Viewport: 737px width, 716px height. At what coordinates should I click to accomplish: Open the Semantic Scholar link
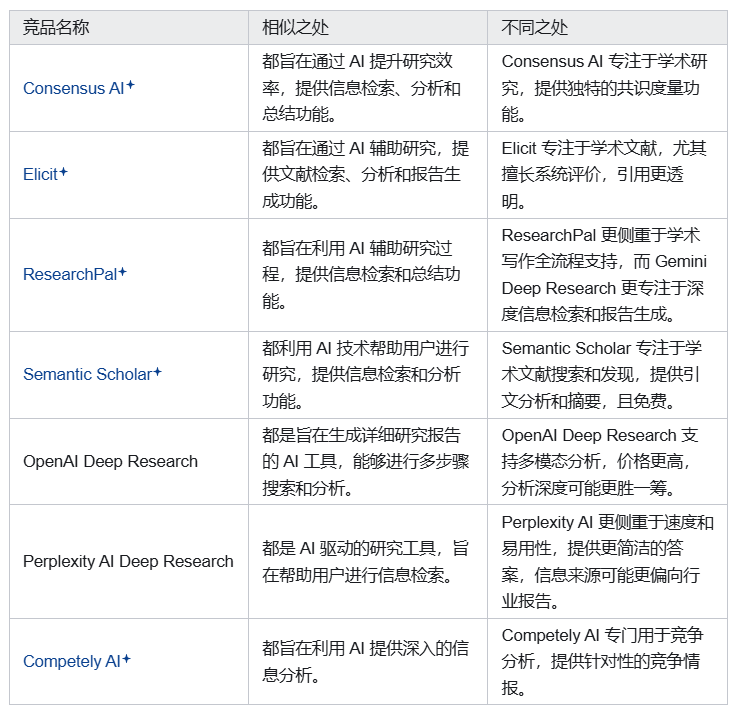[87, 374]
